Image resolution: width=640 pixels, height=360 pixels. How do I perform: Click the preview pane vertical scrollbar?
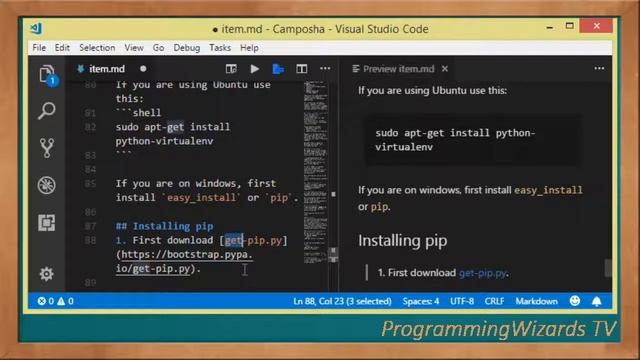point(608,268)
